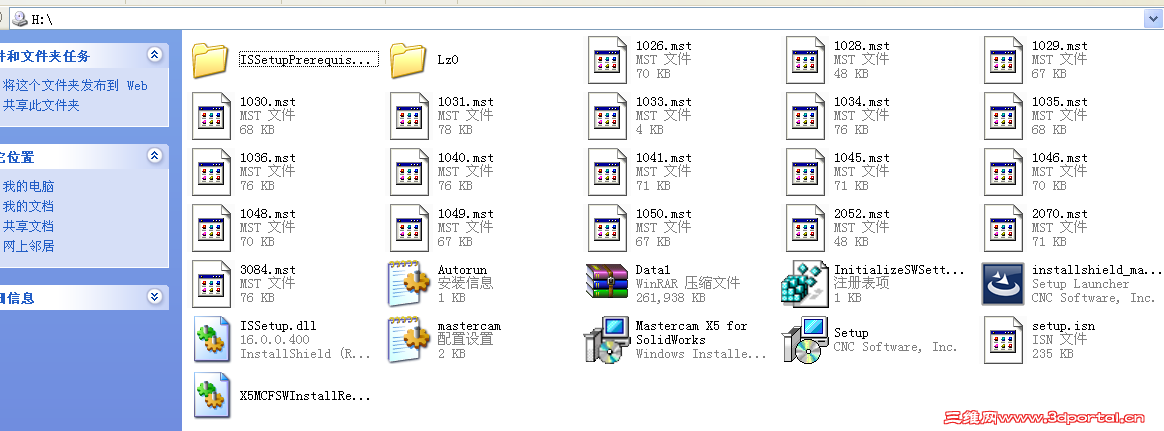Go to Shared Documents (共享文档)

(x=28, y=226)
